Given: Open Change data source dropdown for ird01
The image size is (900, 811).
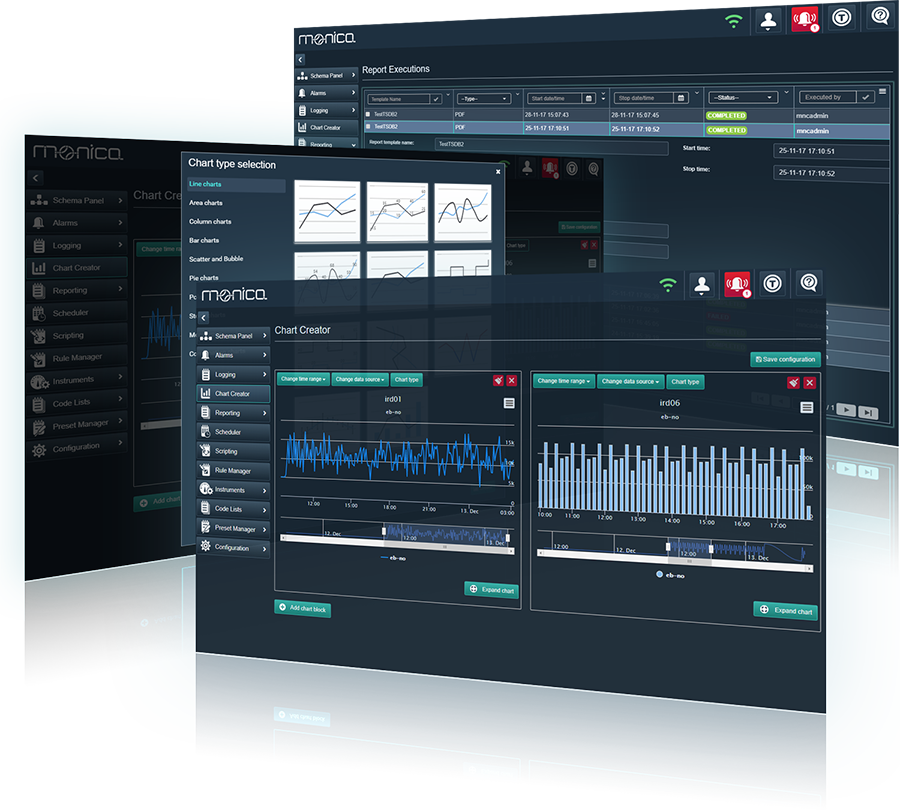Looking at the screenshot, I should tap(360, 379).
